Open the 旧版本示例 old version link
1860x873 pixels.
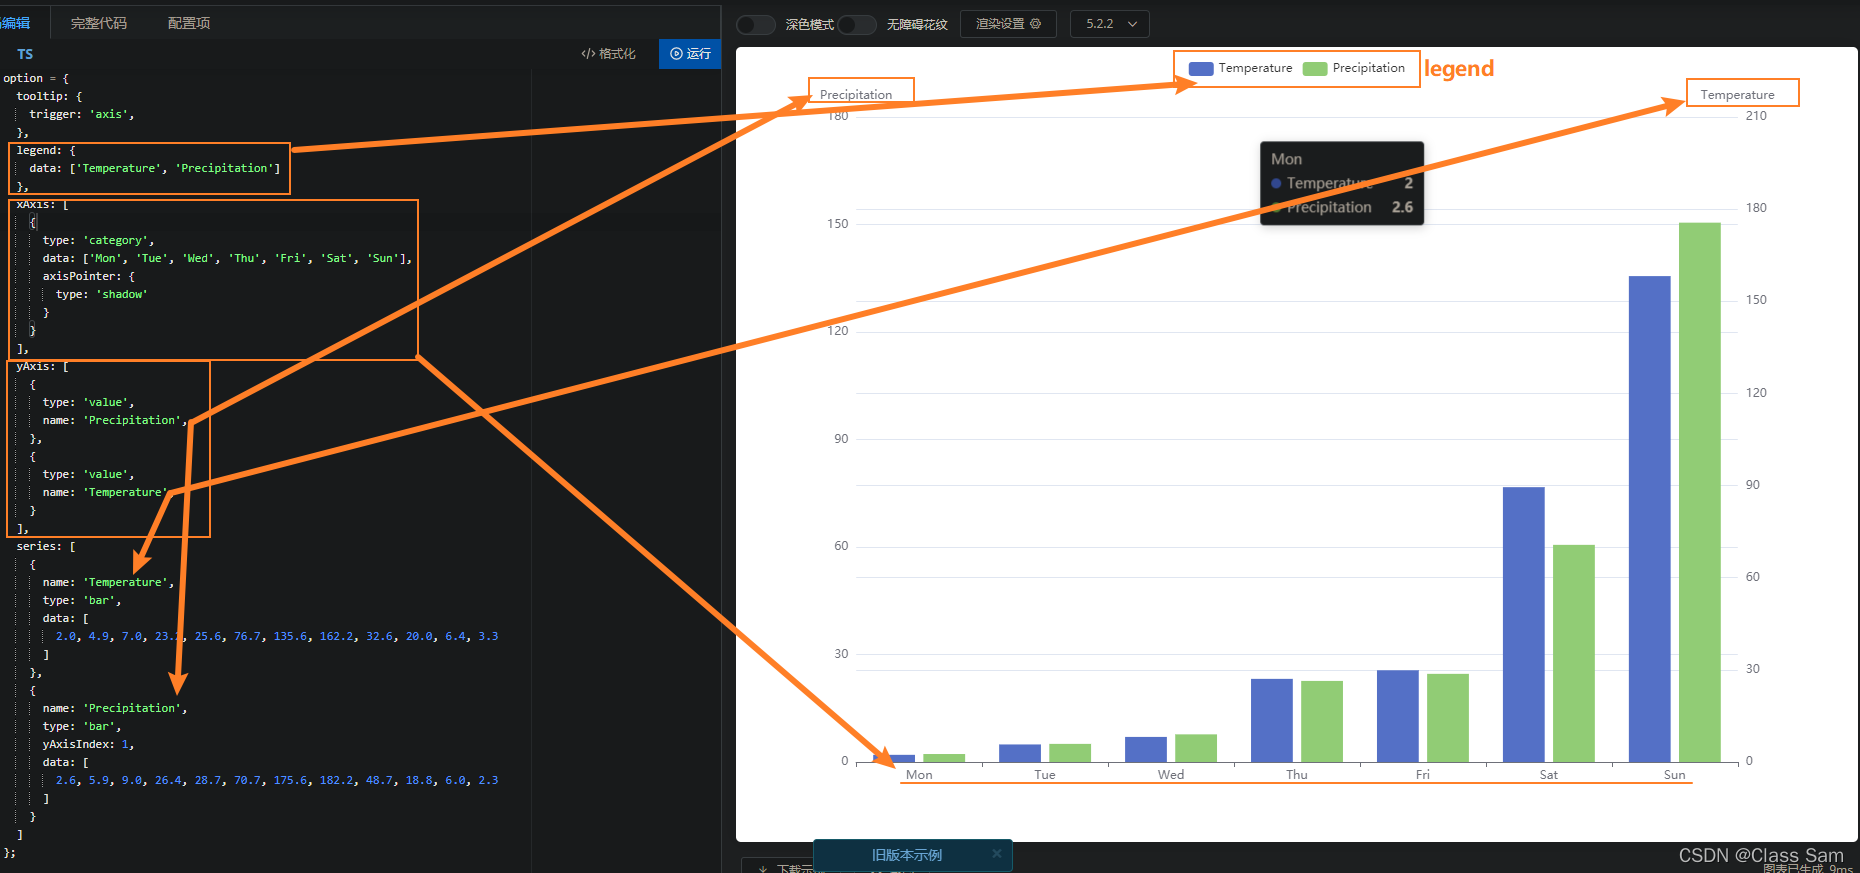click(x=906, y=855)
